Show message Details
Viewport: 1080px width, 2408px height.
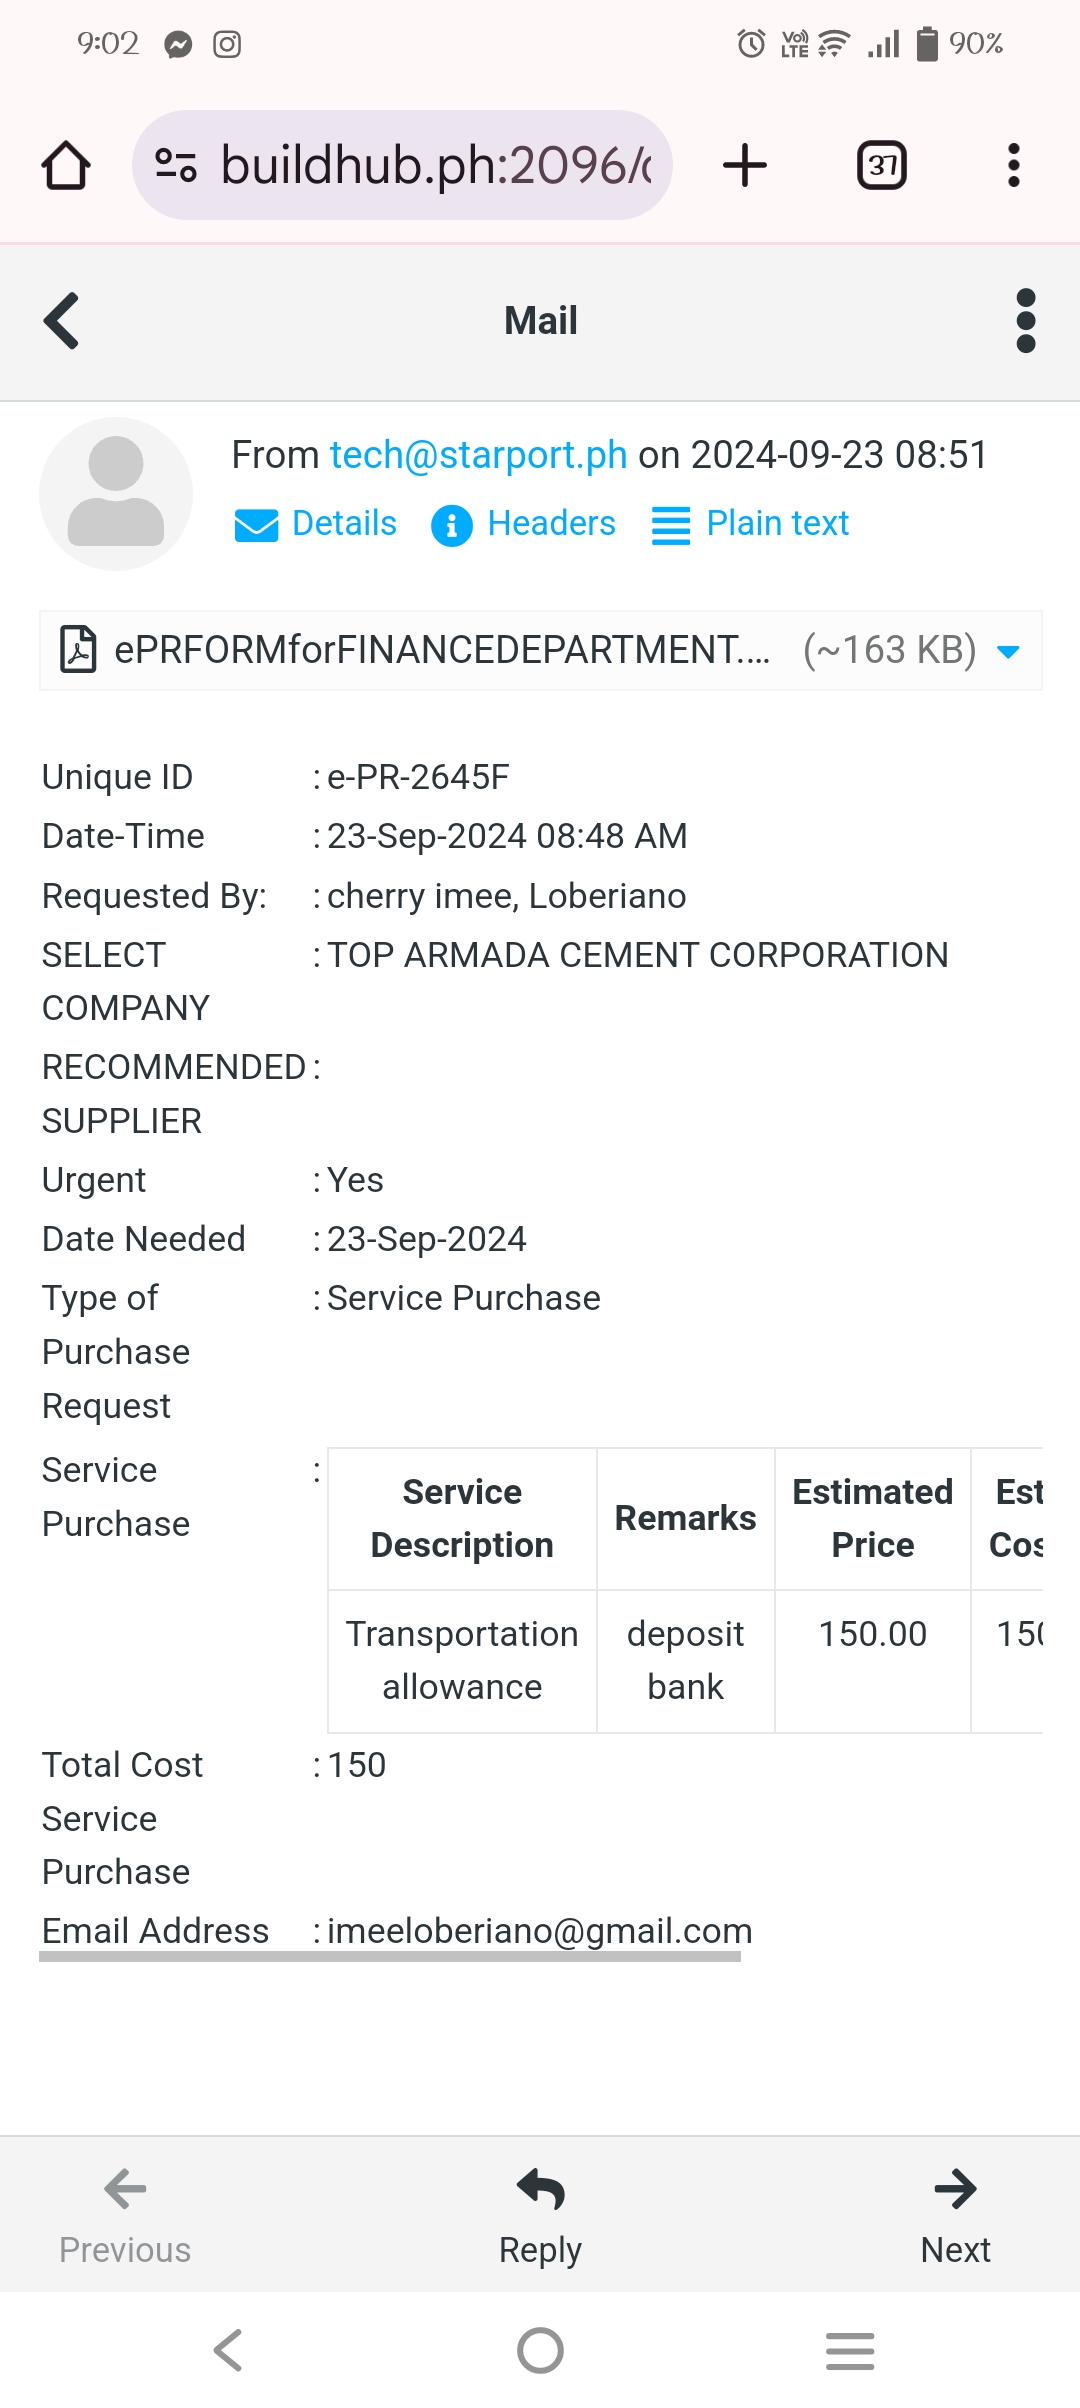316,524
